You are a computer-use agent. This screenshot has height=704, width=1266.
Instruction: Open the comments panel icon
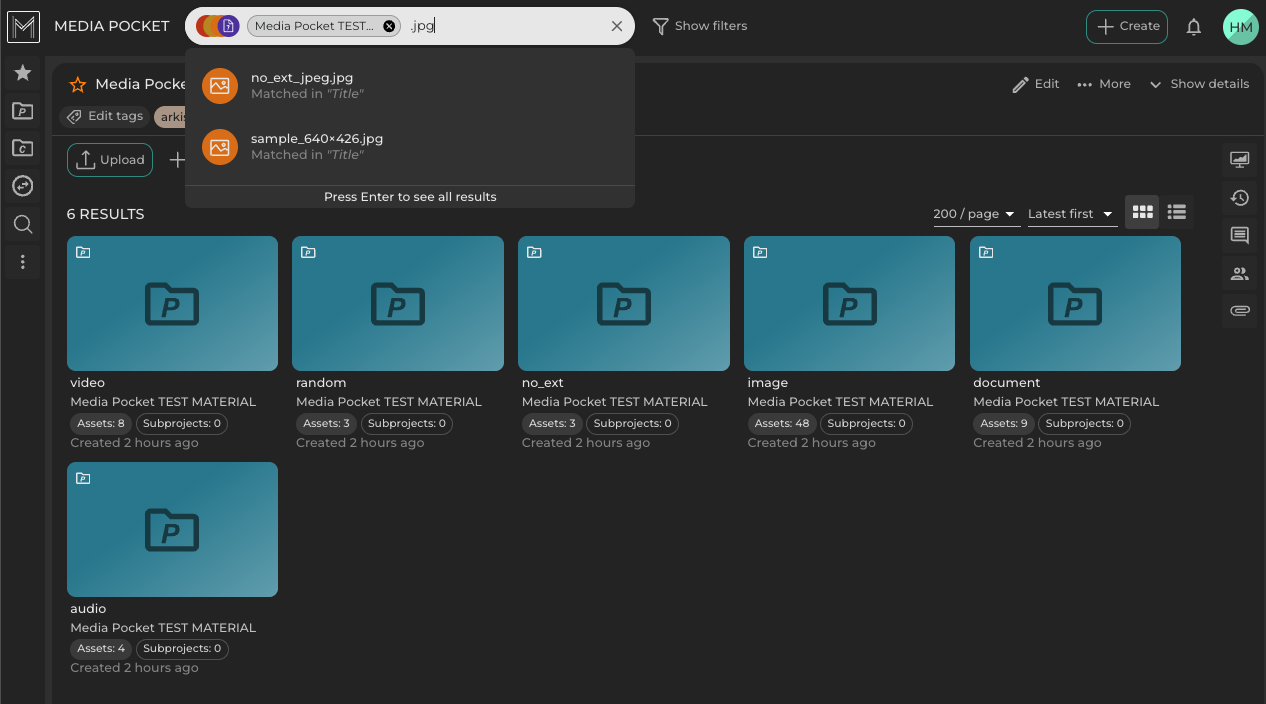(1240, 235)
